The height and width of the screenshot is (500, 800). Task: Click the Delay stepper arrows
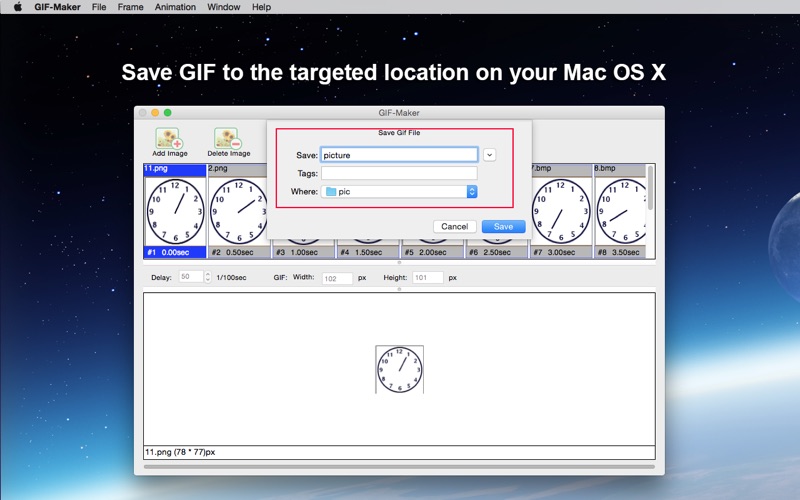tap(207, 277)
